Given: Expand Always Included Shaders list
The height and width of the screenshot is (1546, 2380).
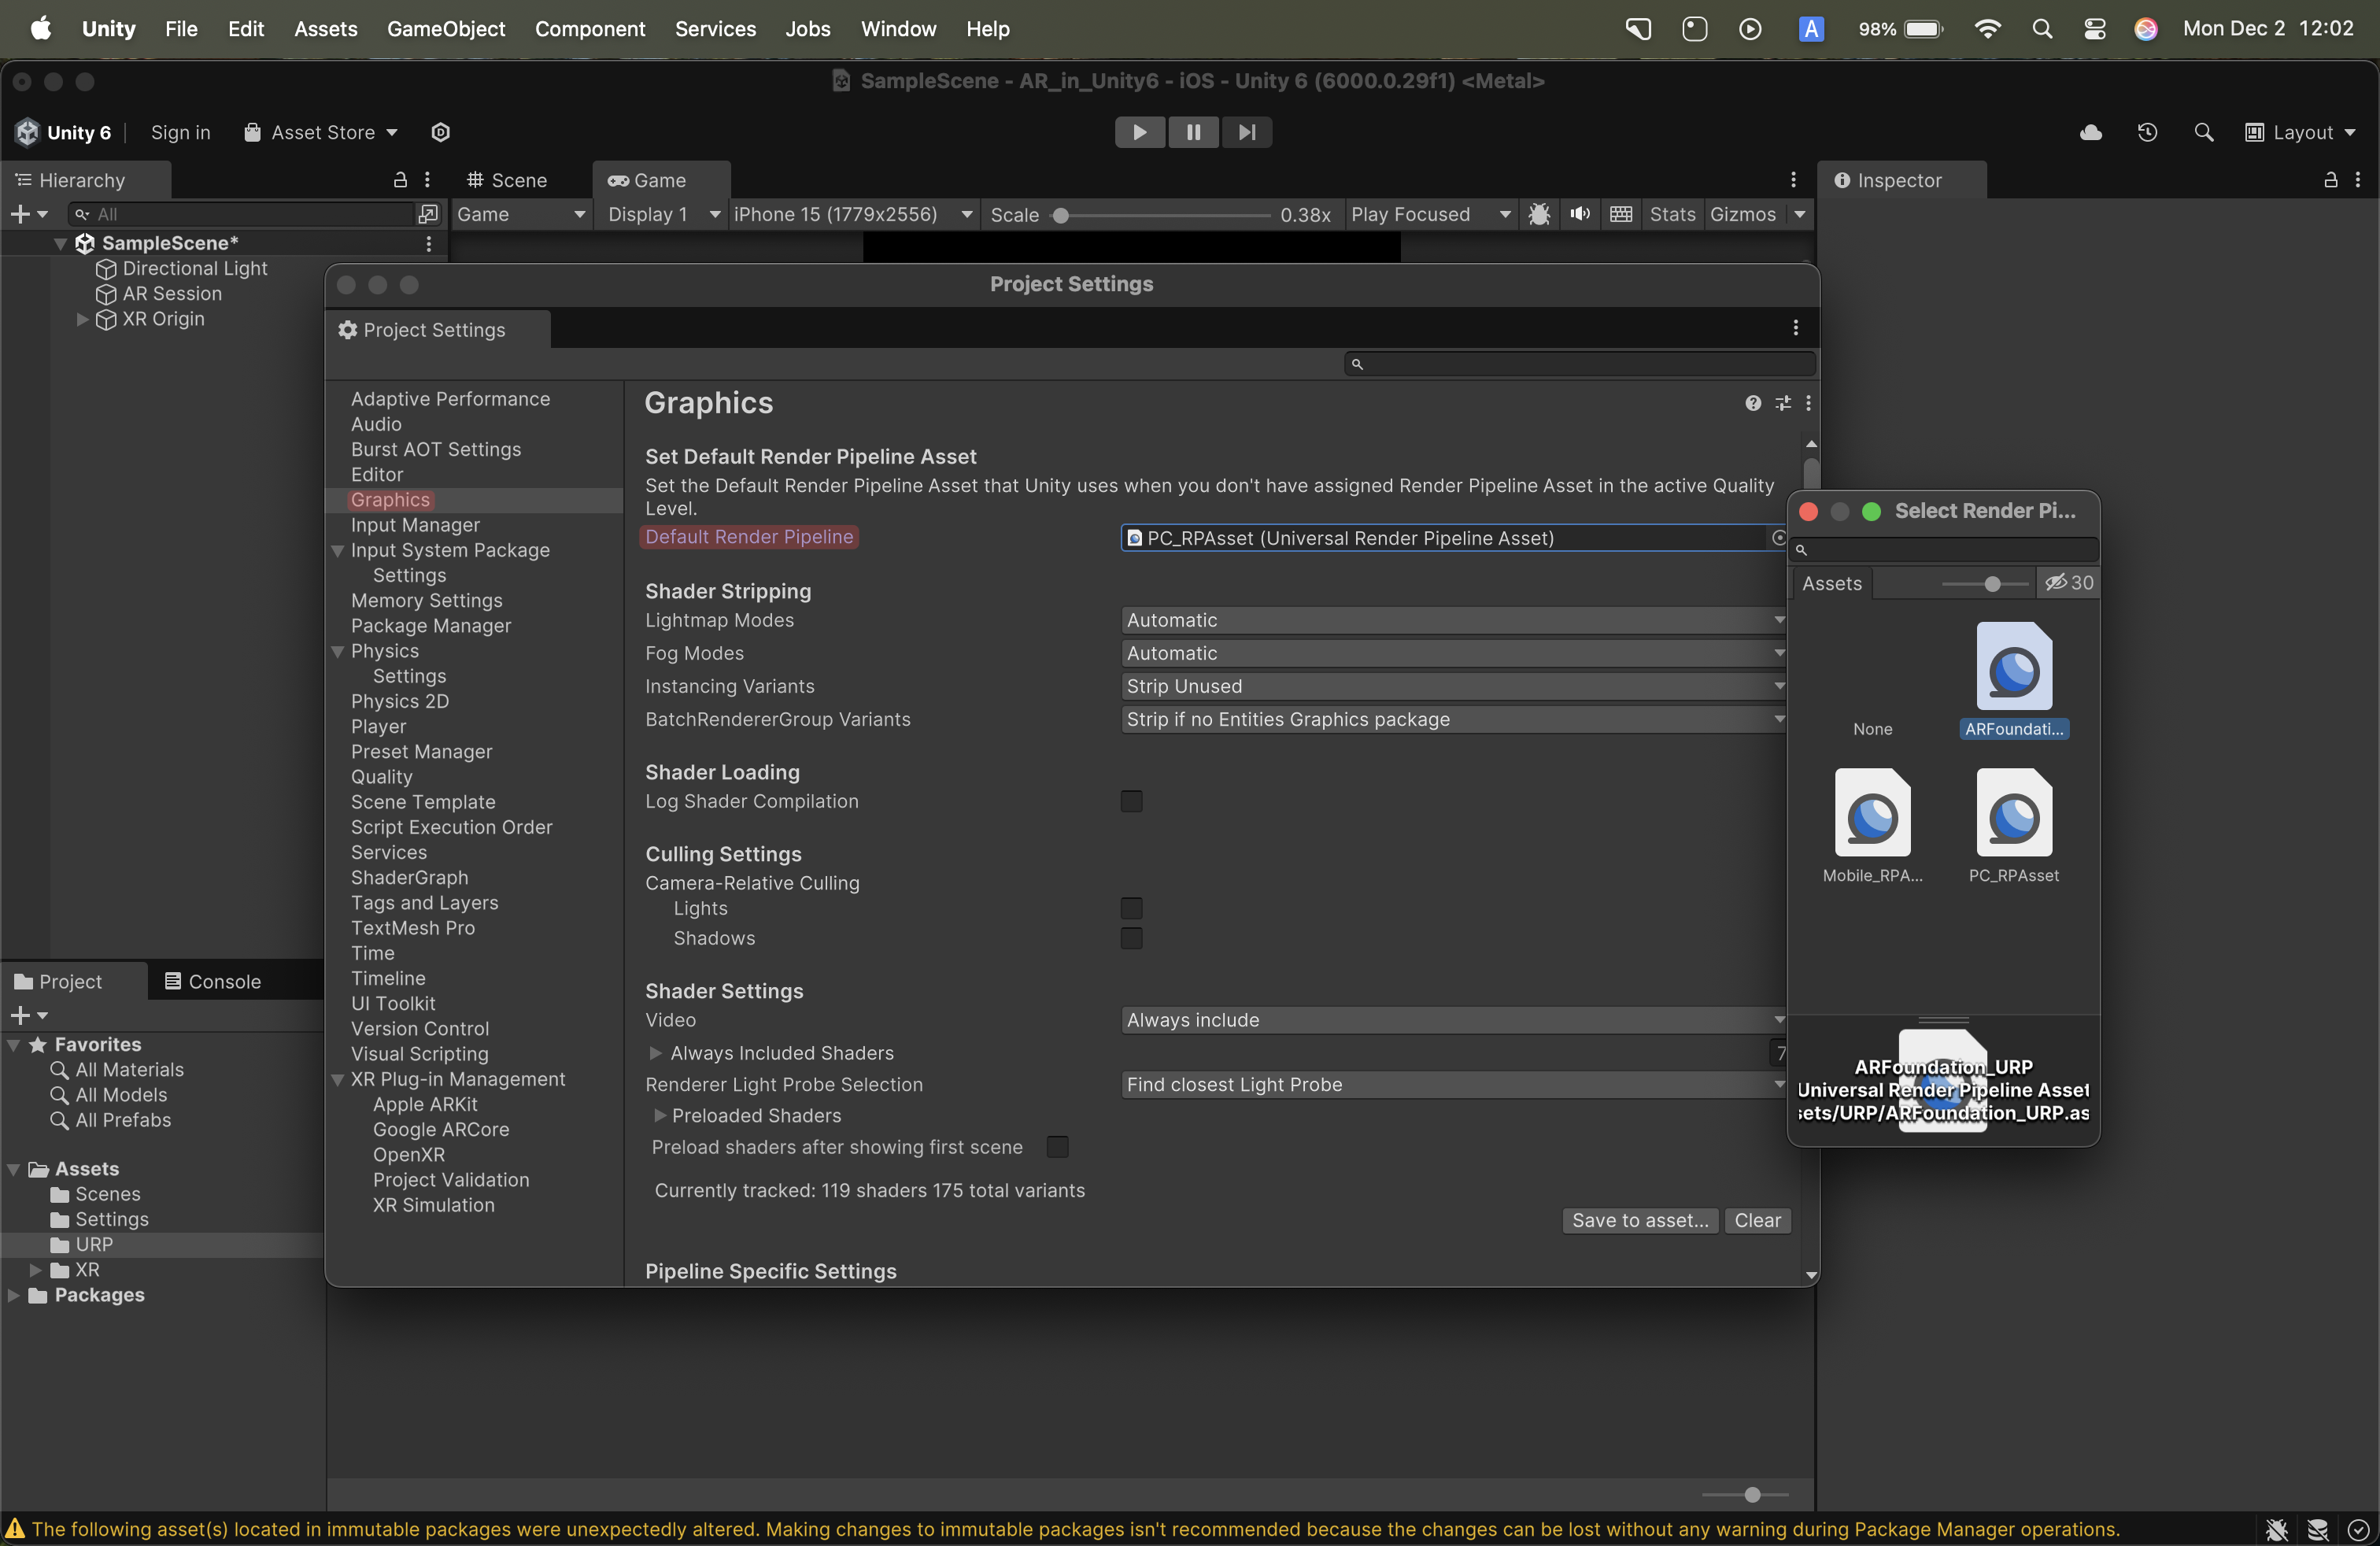Looking at the screenshot, I should 656,1053.
